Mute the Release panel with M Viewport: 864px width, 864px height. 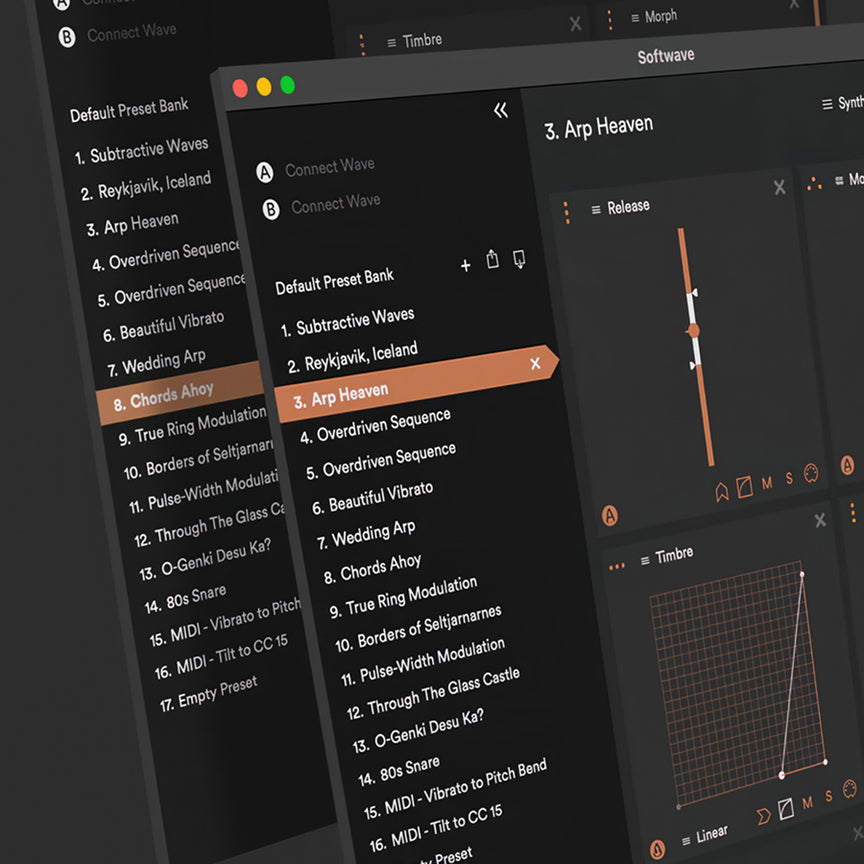pyautogui.click(x=767, y=483)
